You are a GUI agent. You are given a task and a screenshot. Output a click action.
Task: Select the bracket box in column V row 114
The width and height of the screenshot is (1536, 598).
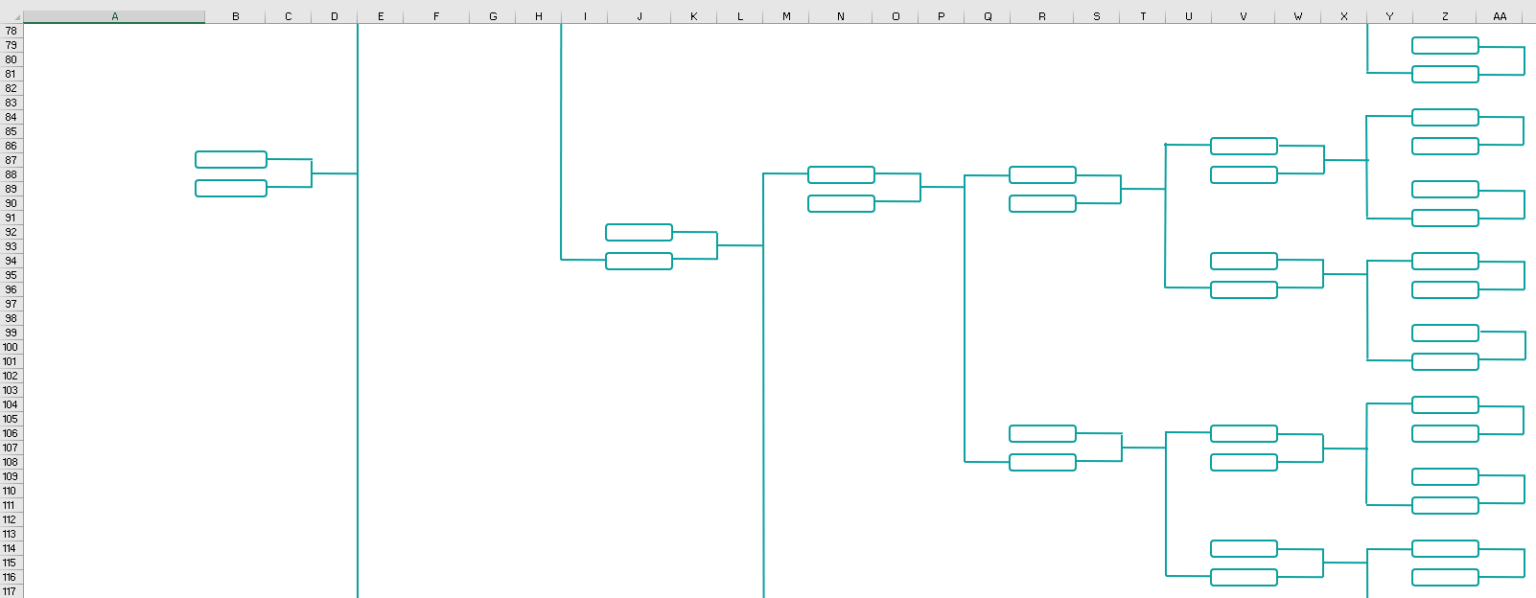1243,548
